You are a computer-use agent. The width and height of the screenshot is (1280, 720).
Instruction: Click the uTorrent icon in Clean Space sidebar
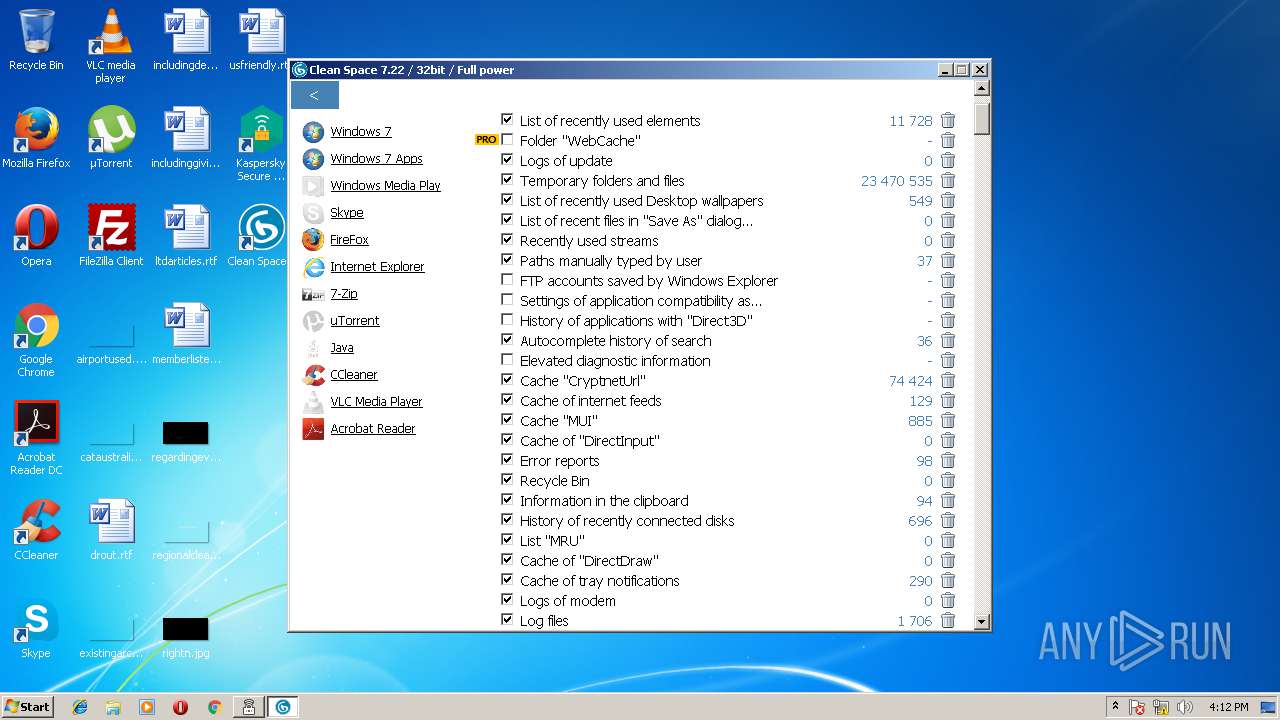pos(313,321)
